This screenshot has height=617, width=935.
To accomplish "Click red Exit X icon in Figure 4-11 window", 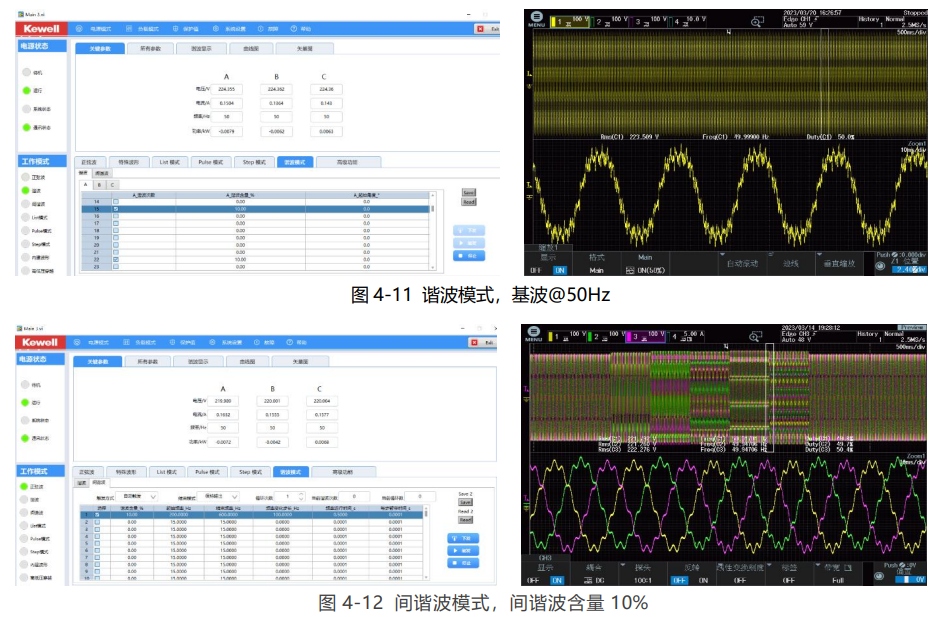I will click(x=480, y=29).
